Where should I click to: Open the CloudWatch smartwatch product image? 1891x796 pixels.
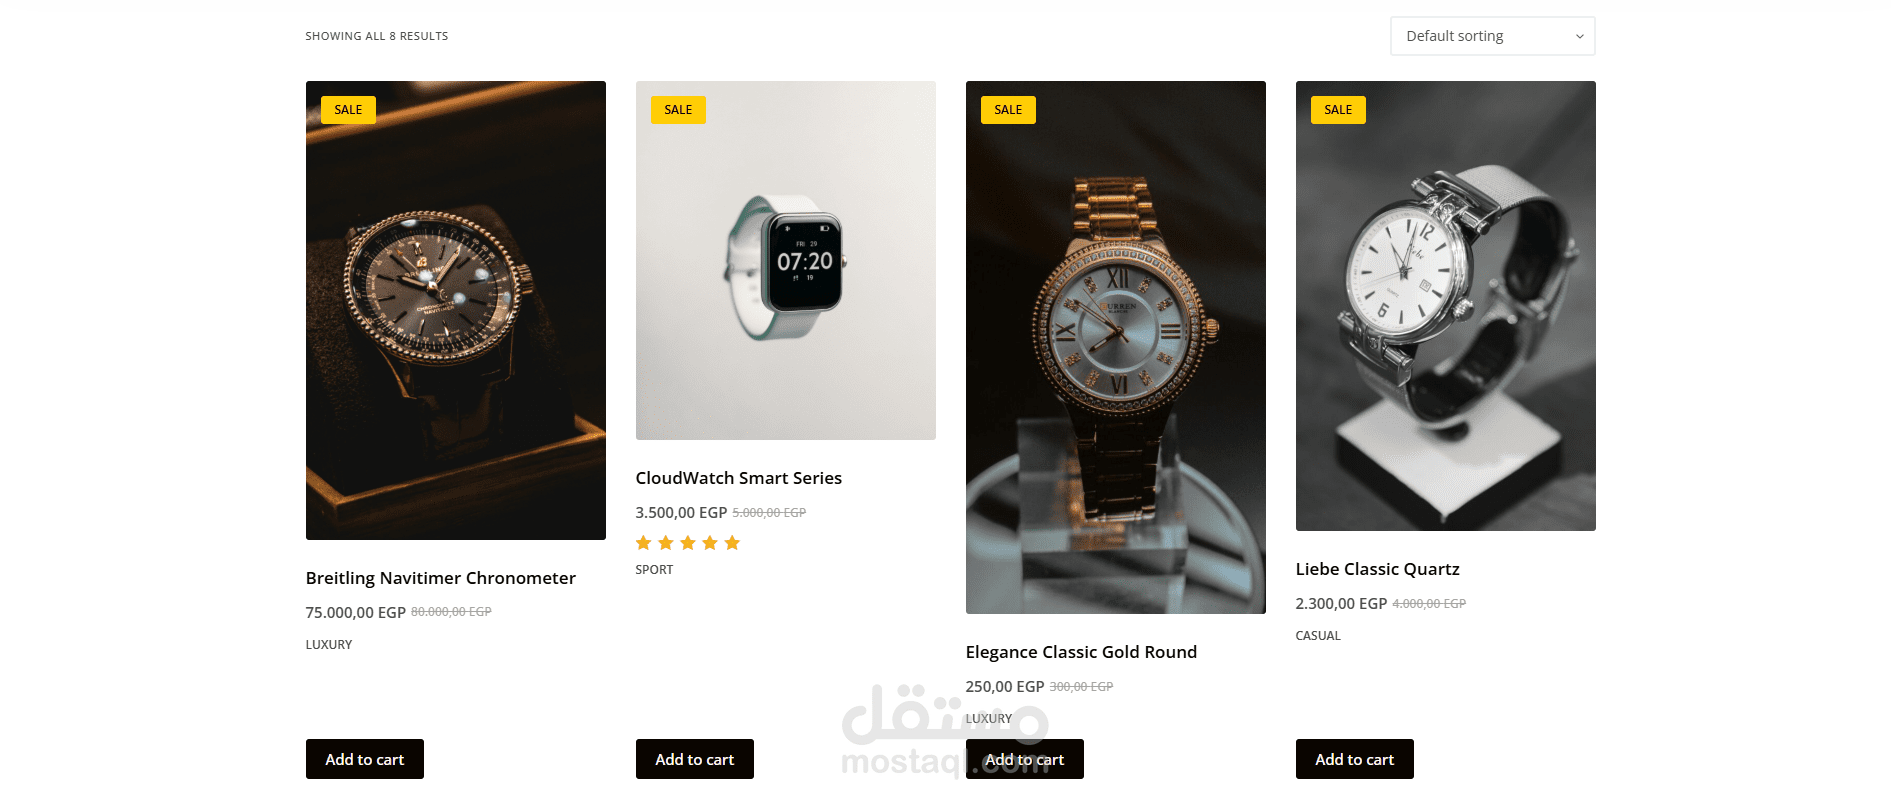click(786, 260)
